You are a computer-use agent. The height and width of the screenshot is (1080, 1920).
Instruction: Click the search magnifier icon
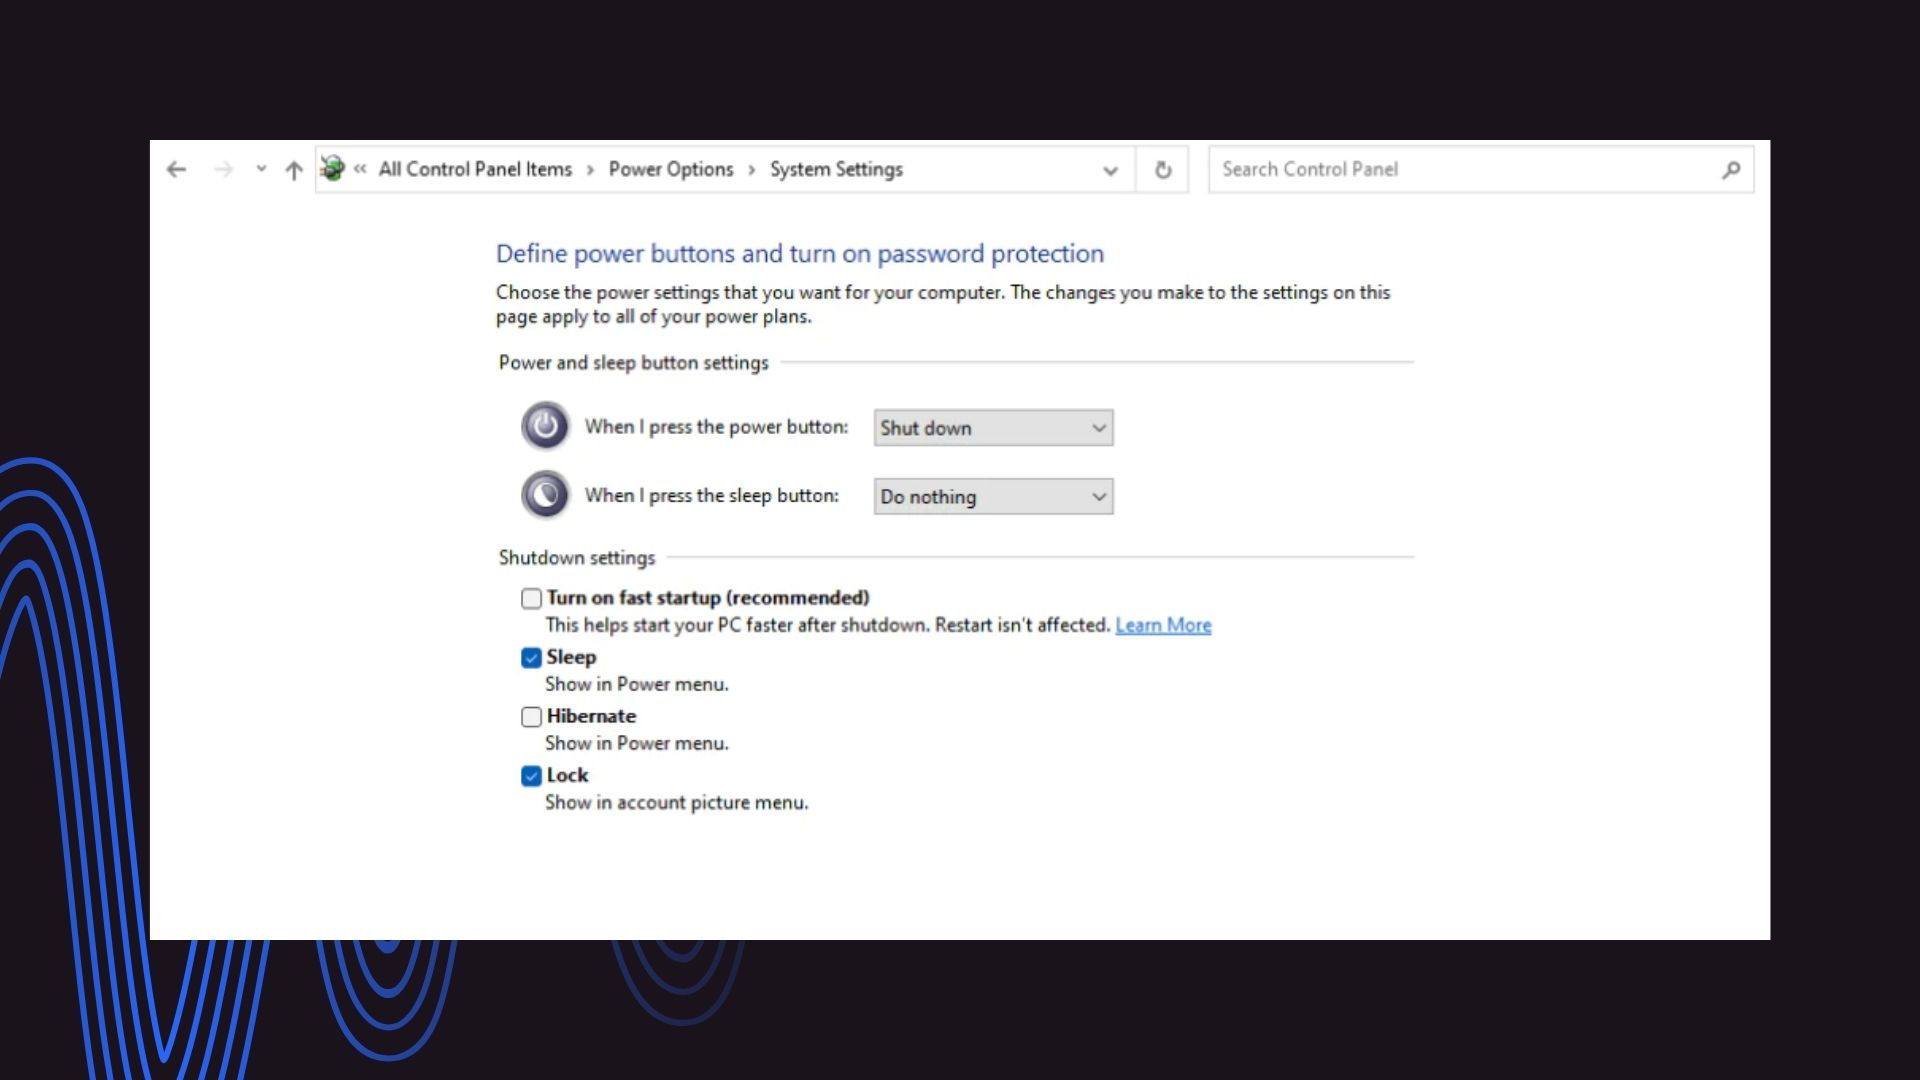(1731, 170)
